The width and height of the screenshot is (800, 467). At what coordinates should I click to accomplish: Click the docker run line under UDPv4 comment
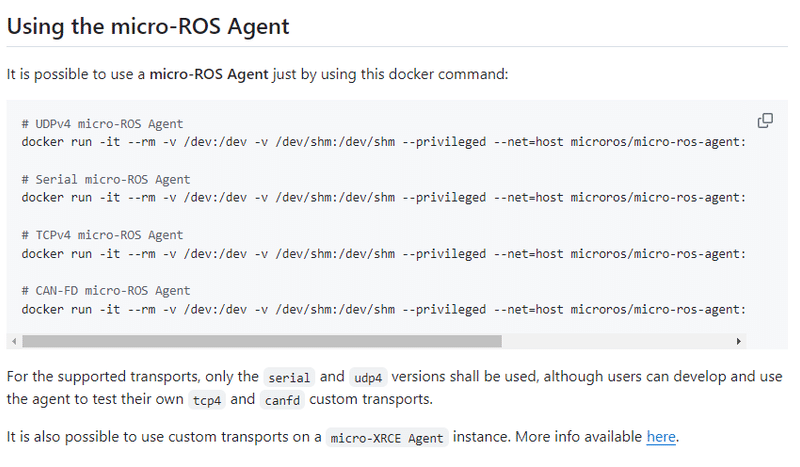click(384, 142)
